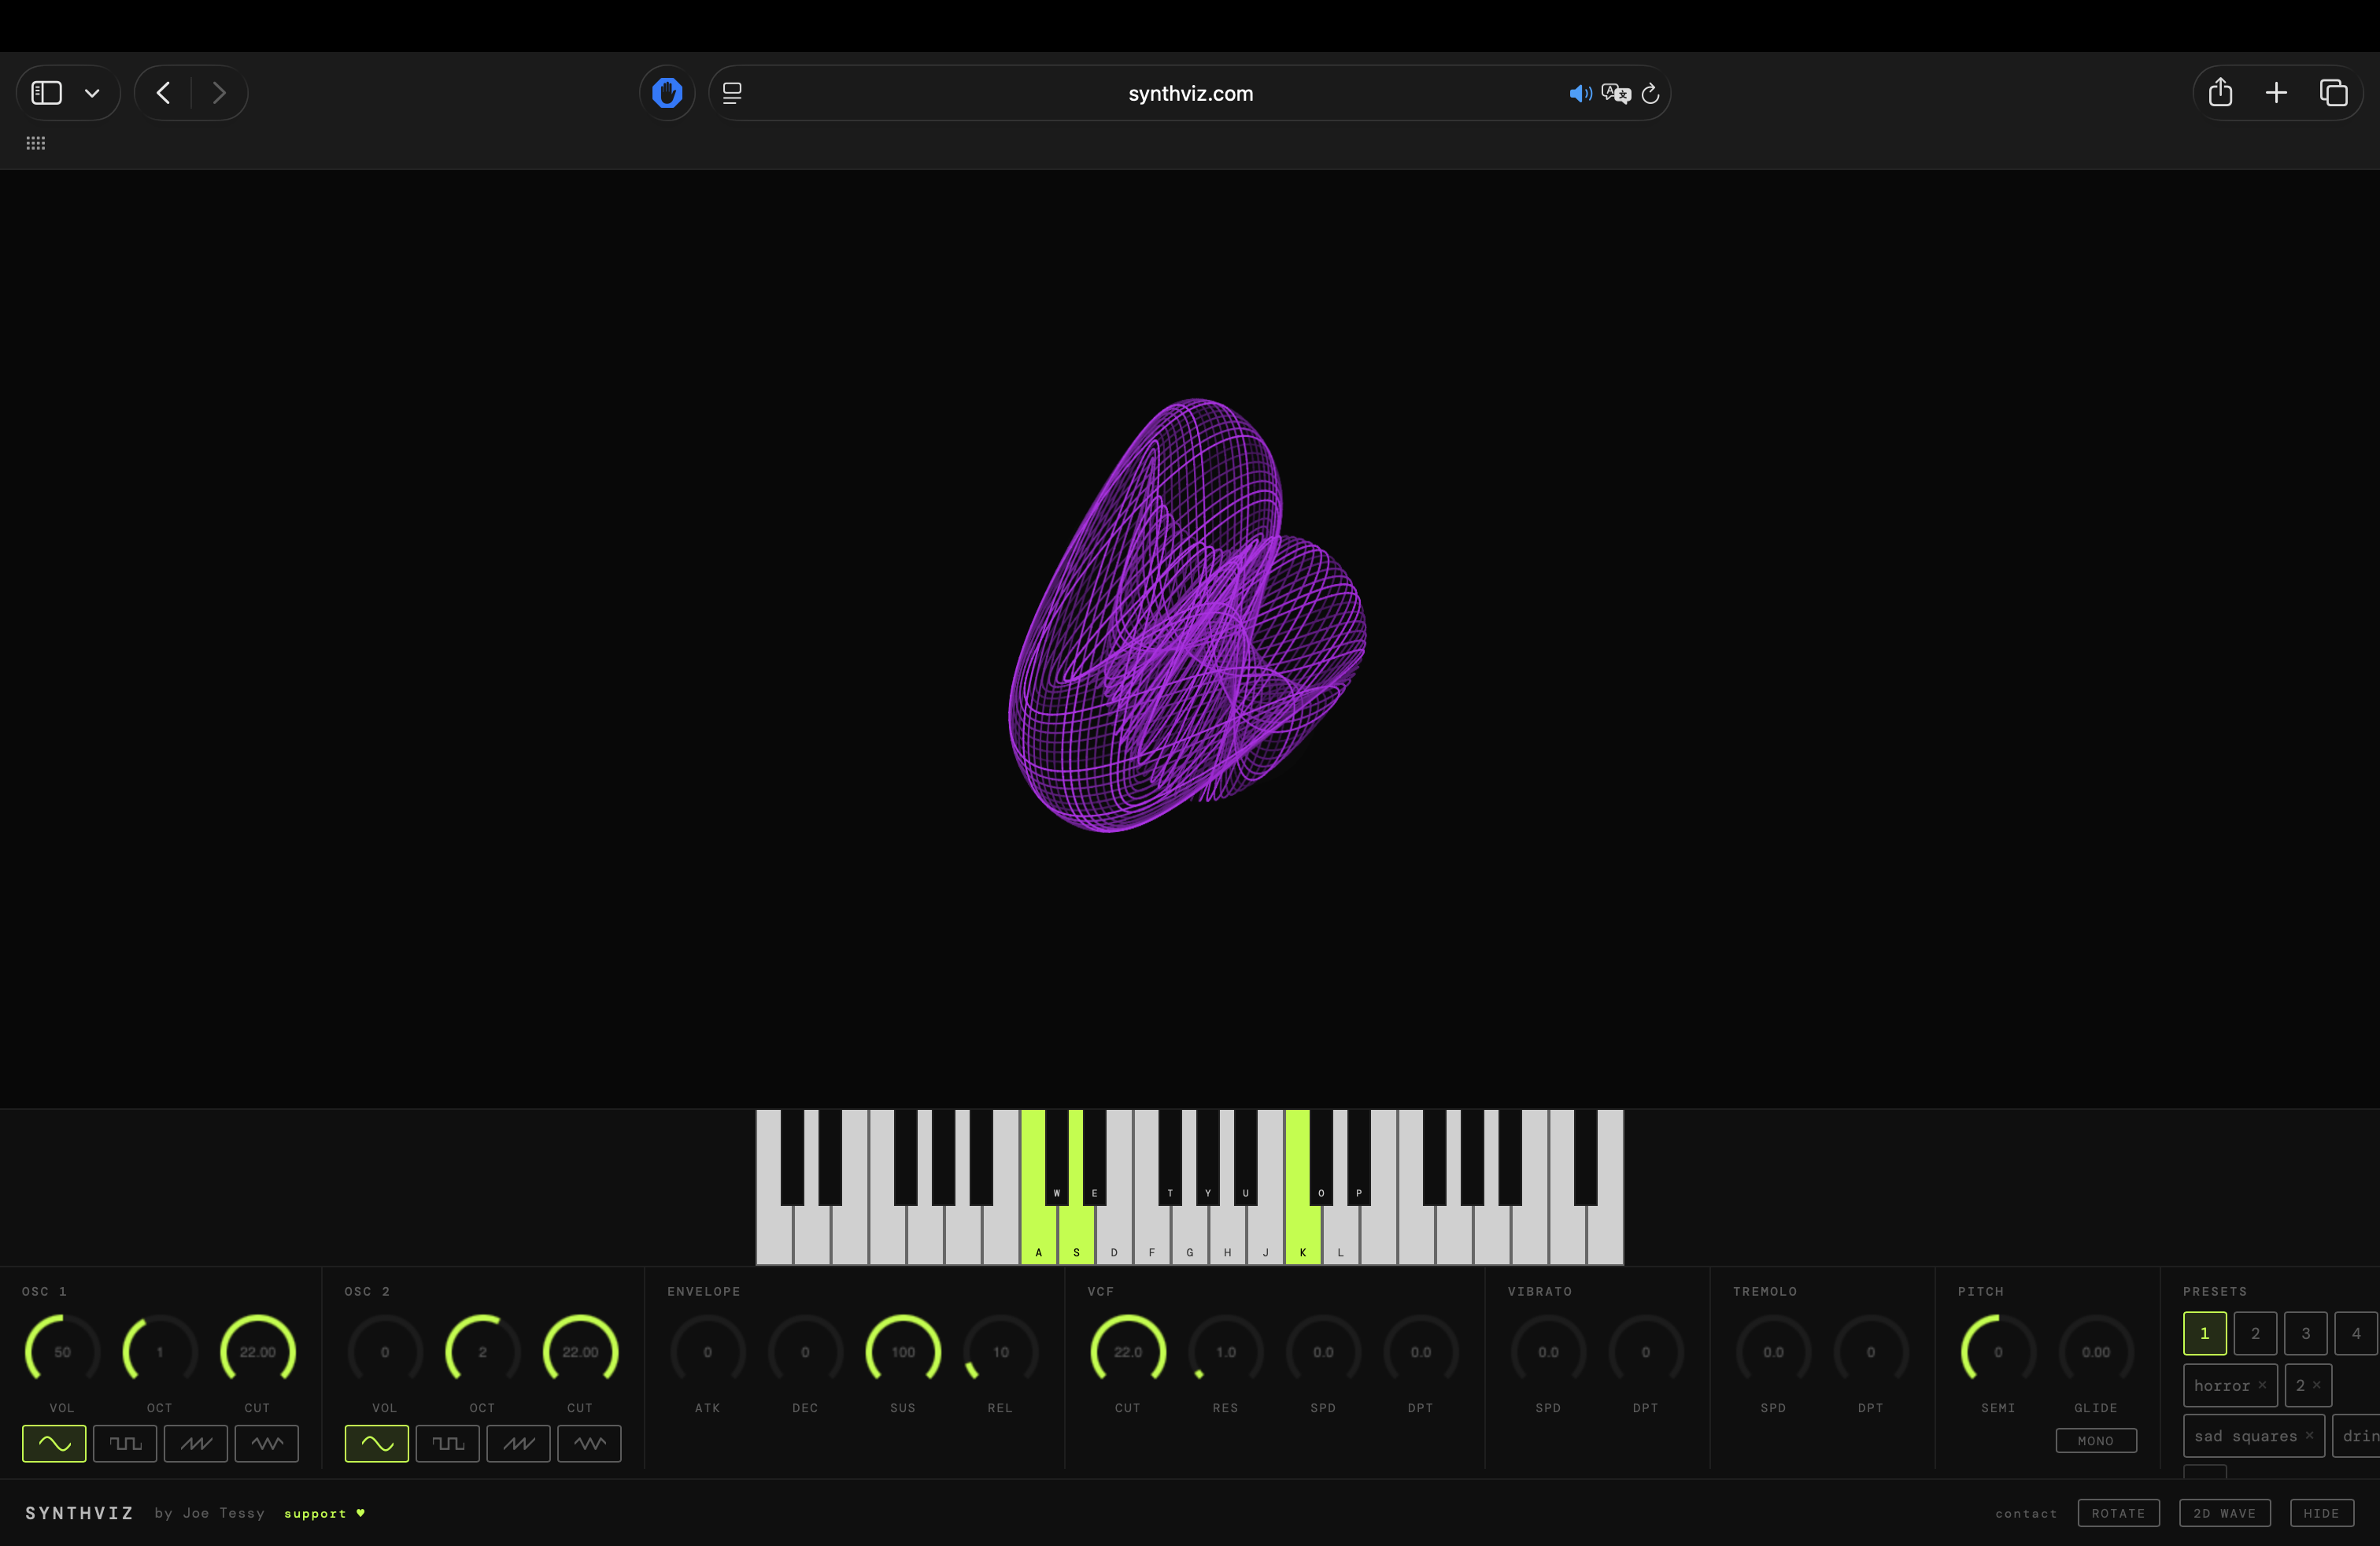The image size is (2380, 1546).
Task: Play the piano key labeled K
Action: coord(1303,1235)
